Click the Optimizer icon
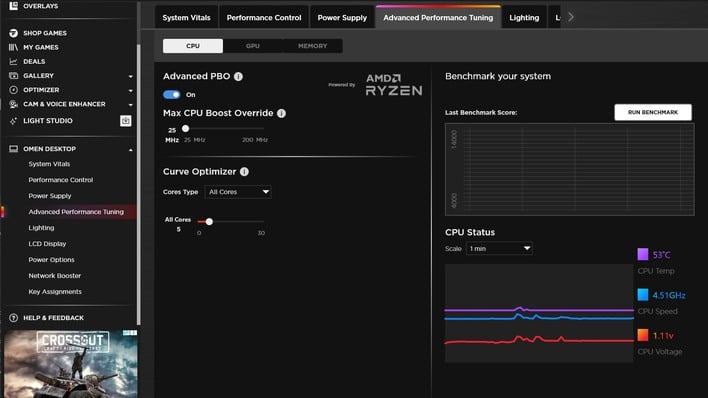This screenshot has width=708, height=398. point(14,90)
